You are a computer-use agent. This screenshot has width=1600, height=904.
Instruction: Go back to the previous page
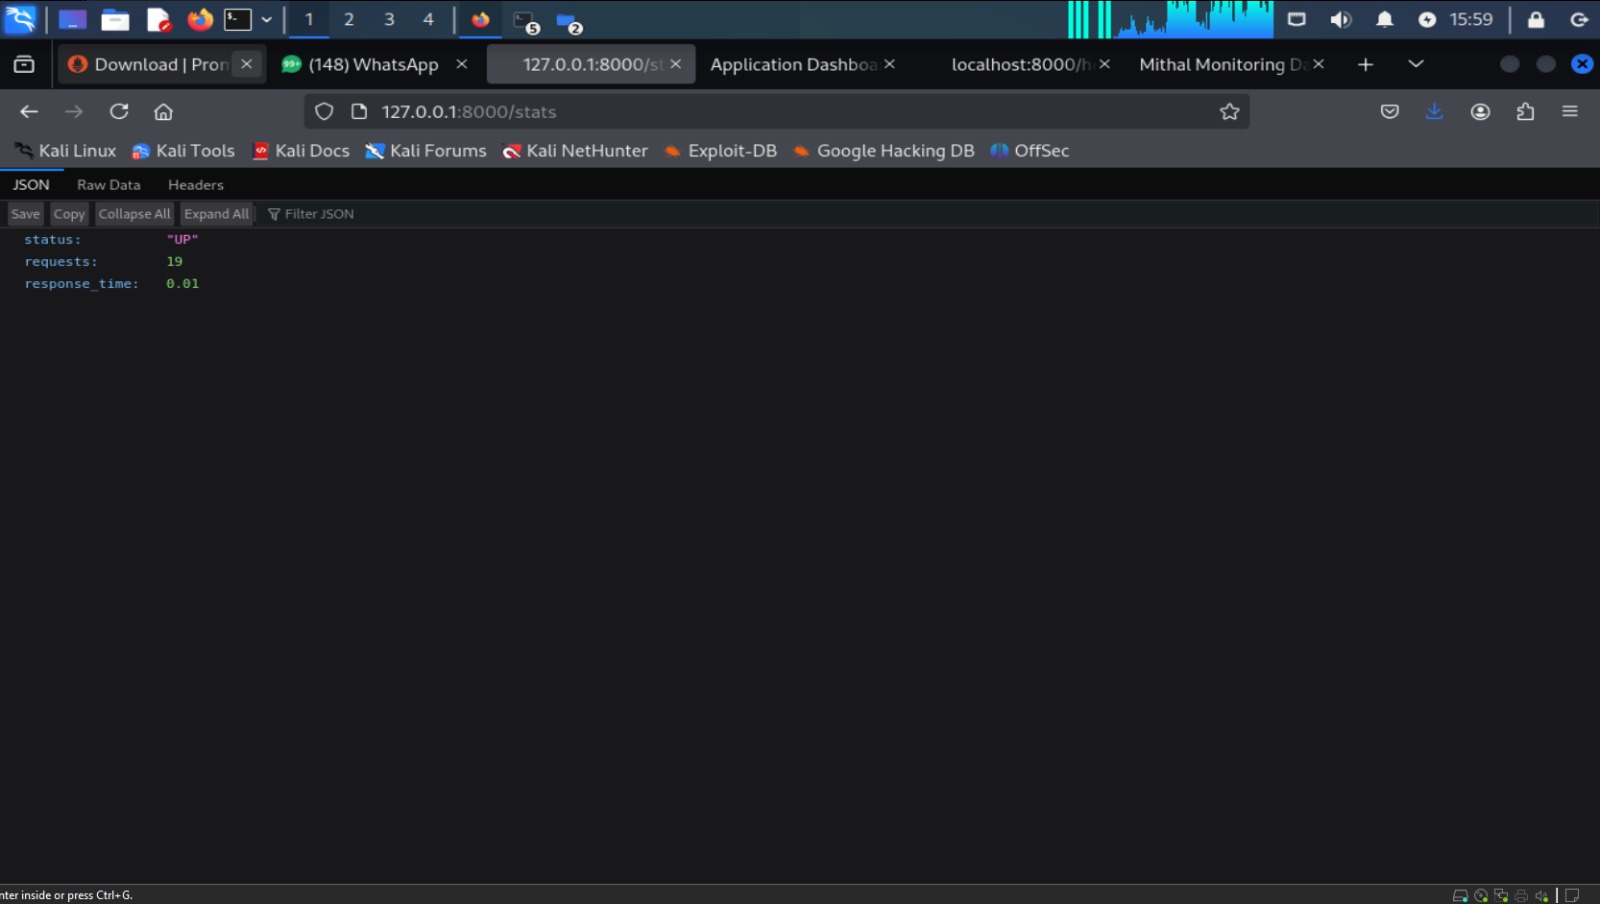29,111
